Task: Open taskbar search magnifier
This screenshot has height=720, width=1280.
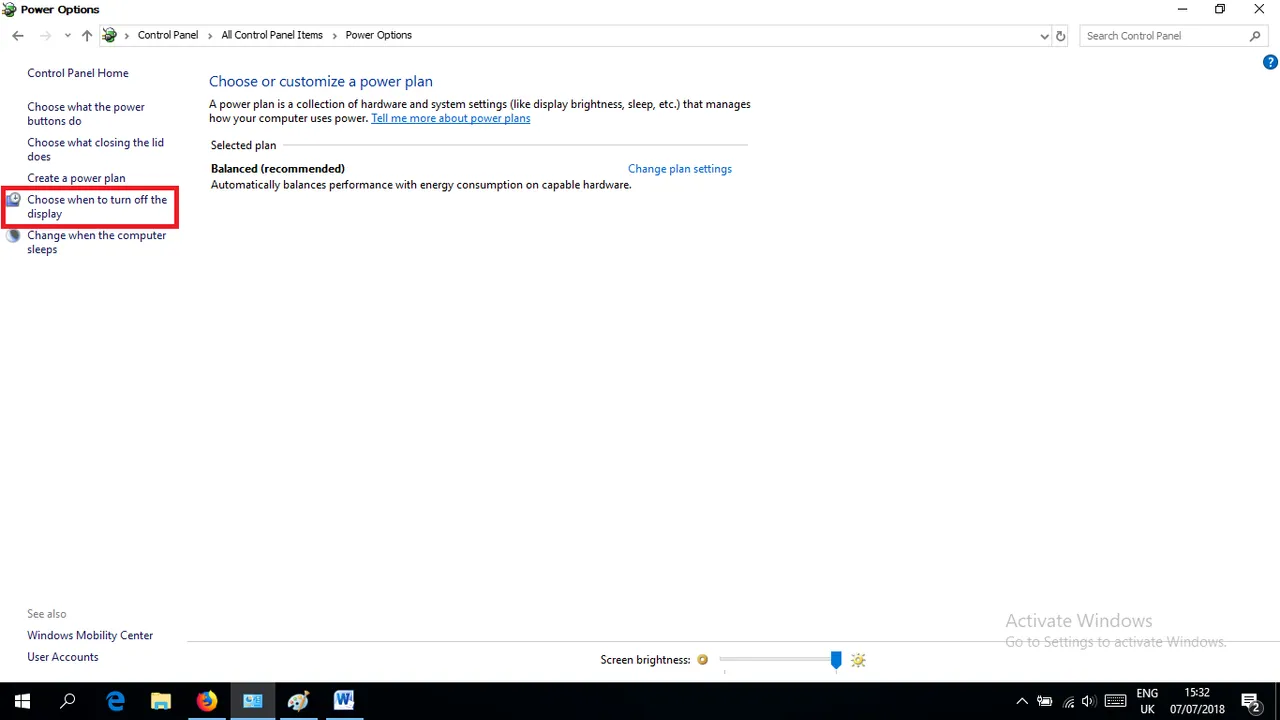Action: tap(68, 701)
